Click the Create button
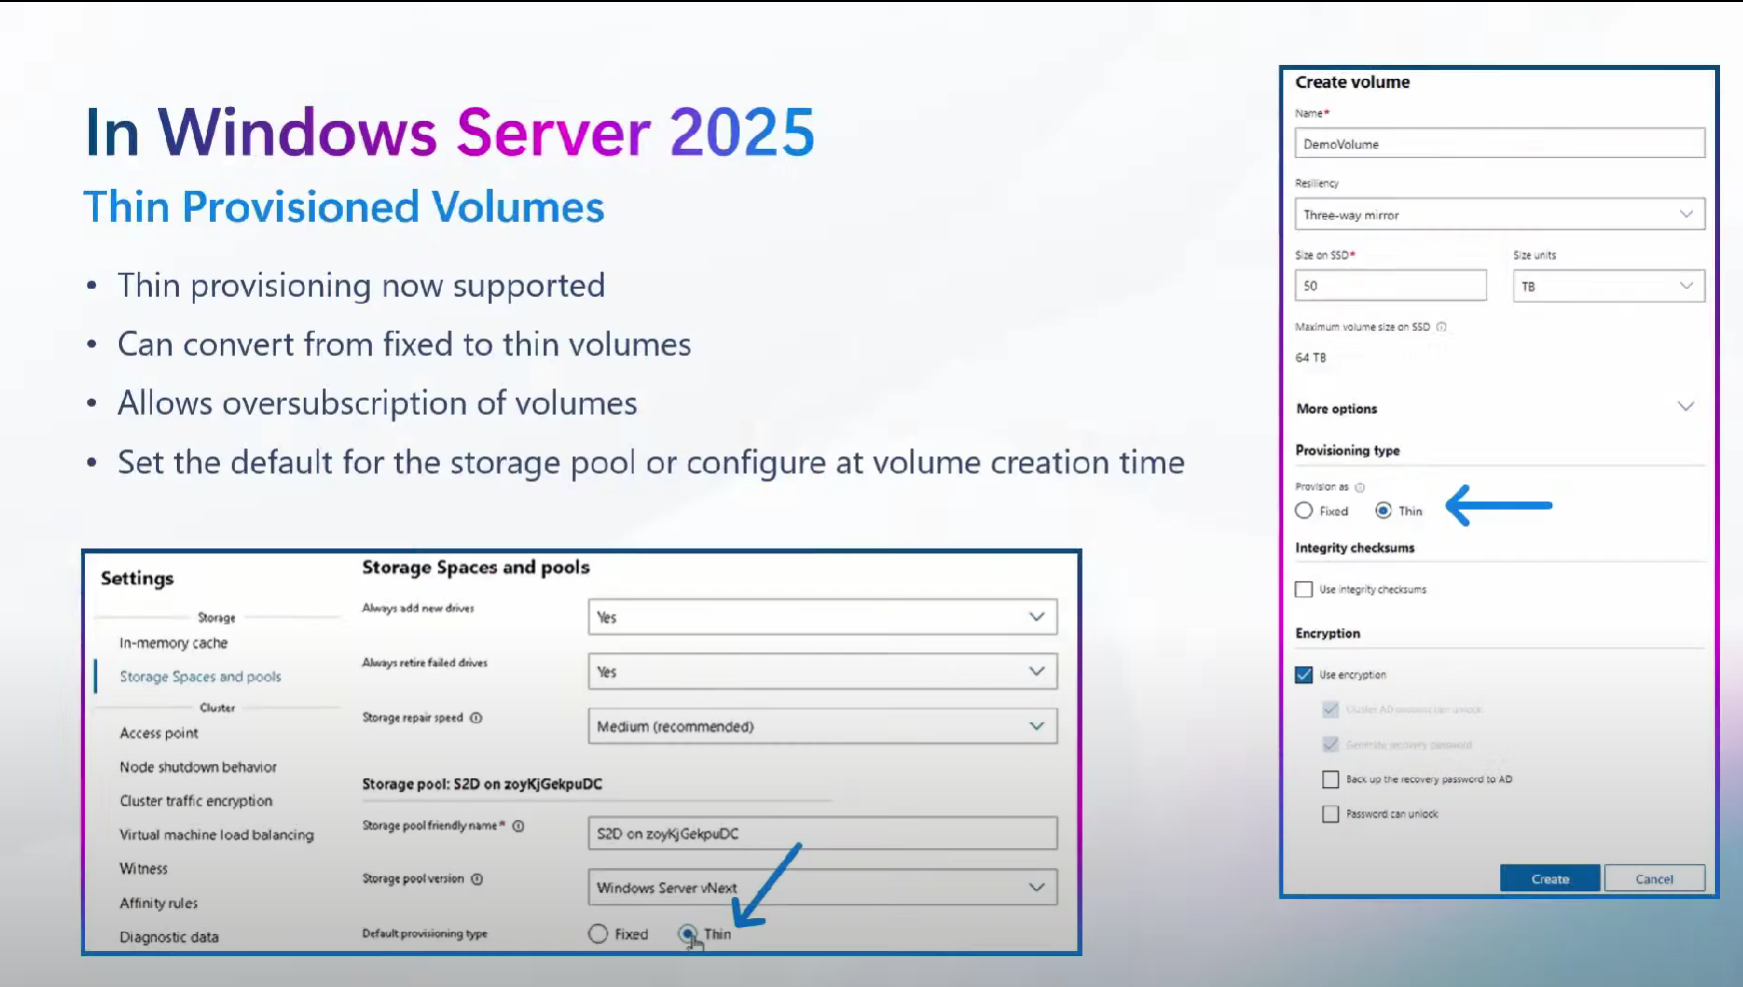Viewport: 1743px width, 987px height. point(1550,879)
